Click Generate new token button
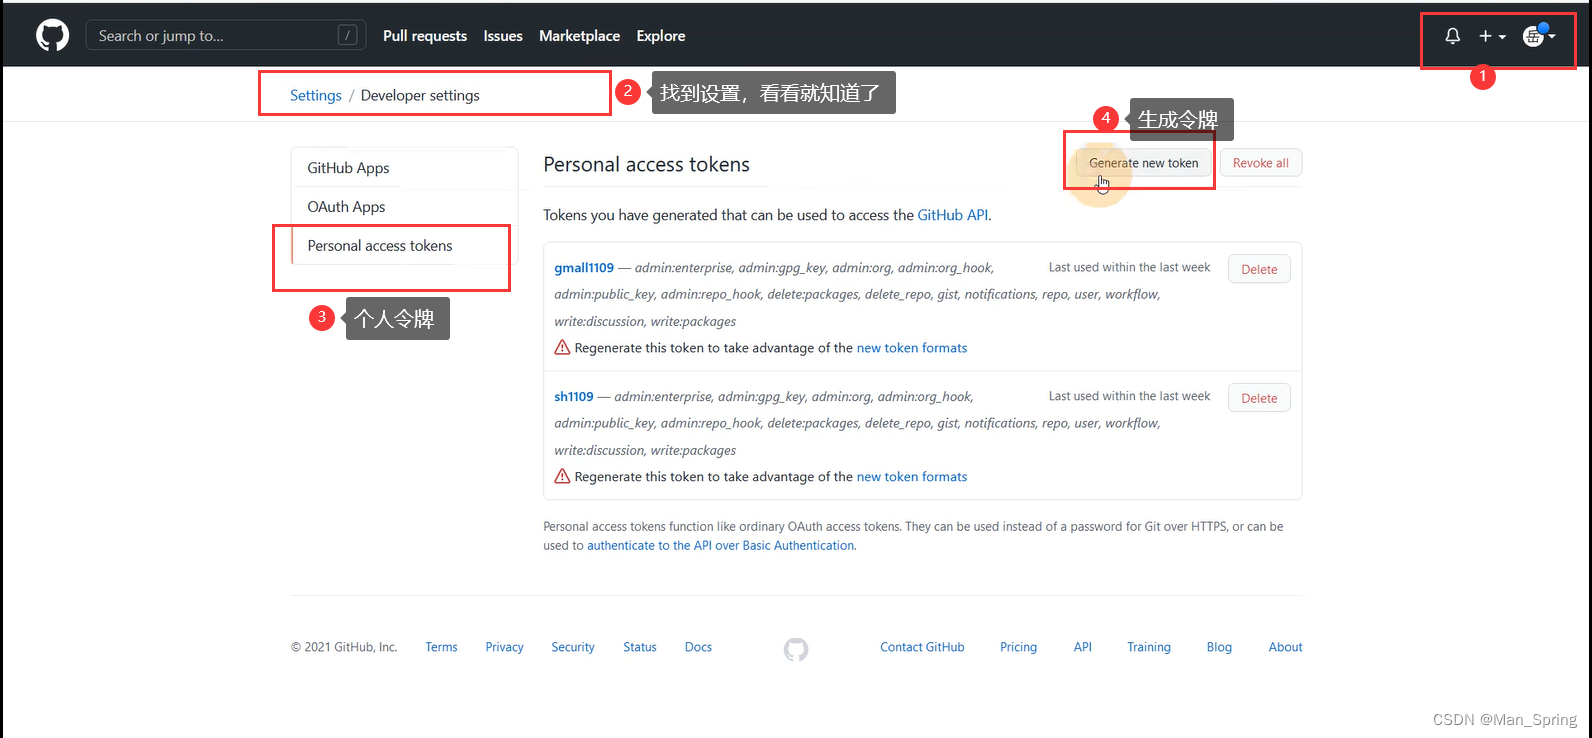 [x=1143, y=163]
